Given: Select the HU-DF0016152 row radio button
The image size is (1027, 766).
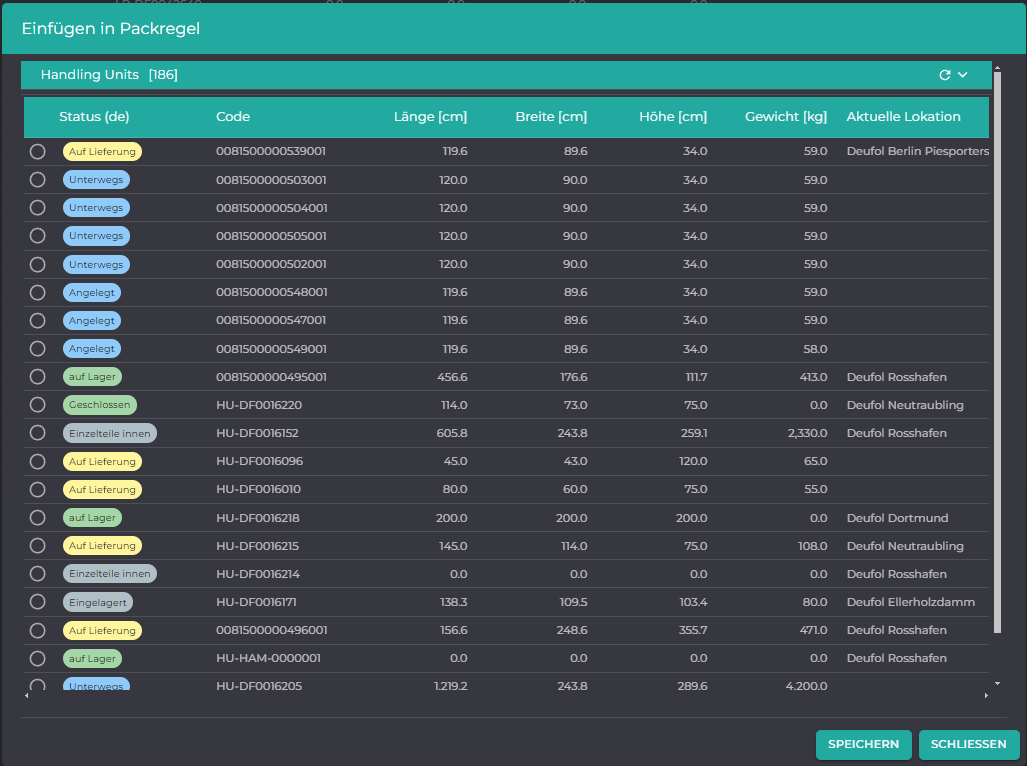Looking at the screenshot, I should 37,433.
